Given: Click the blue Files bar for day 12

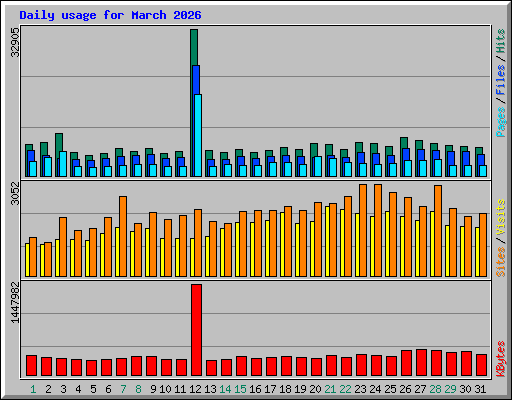Looking at the screenshot, I should [196, 80].
